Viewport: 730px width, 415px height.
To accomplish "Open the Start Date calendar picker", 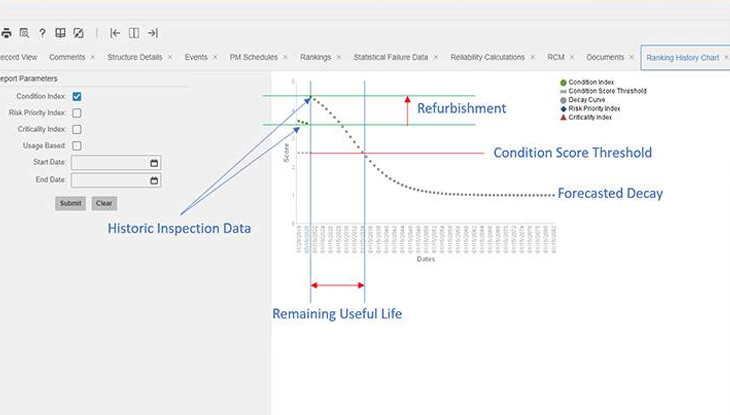I will point(154,162).
